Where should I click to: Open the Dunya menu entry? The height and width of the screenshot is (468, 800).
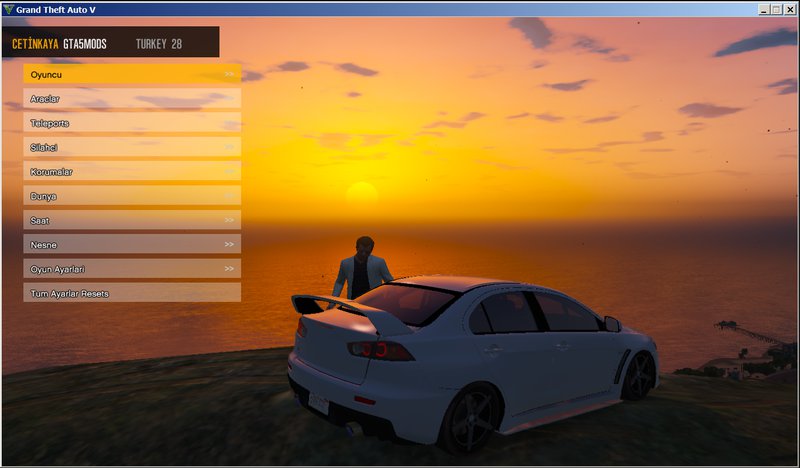pyautogui.click(x=132, y=196)
